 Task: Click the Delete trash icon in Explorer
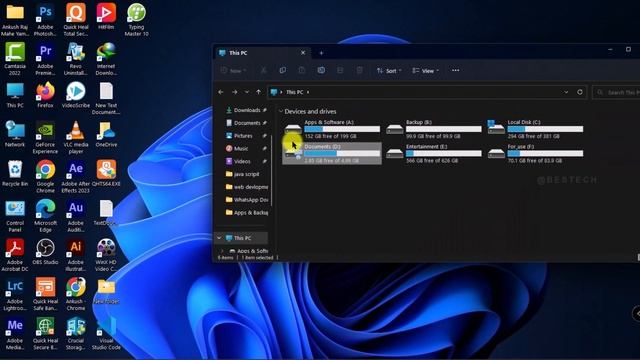tap(360, 70)
